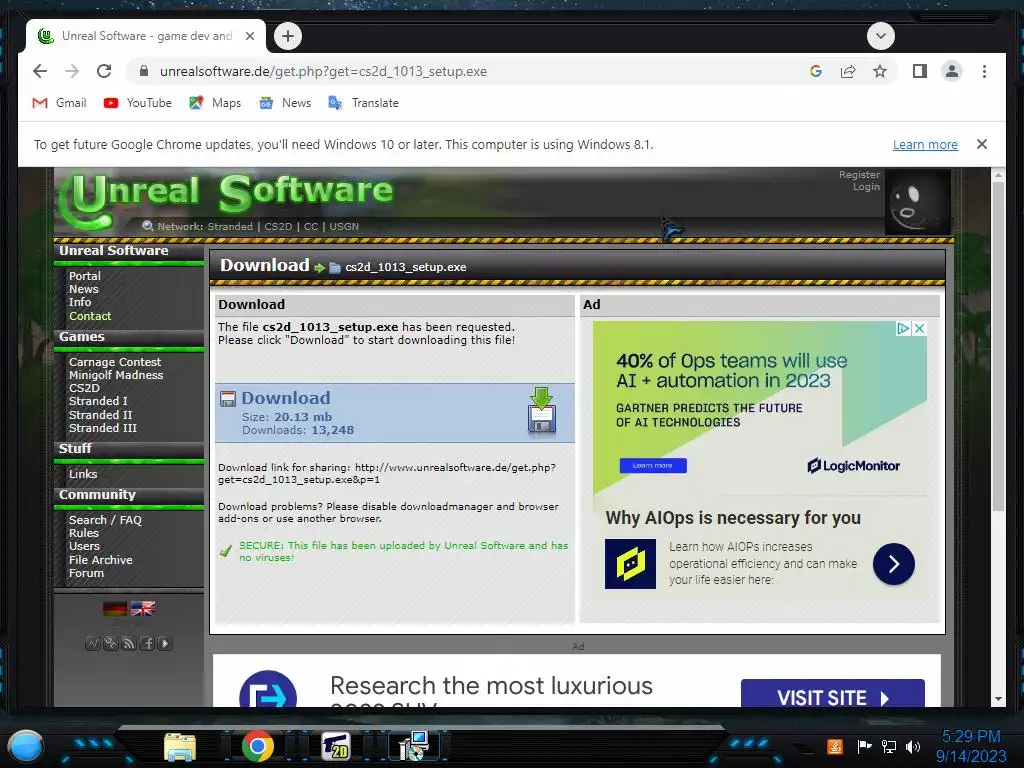View site security lock info
The height and width of the screenshot is (768, 1024).
pyautogui.click(x=144, y=71)
